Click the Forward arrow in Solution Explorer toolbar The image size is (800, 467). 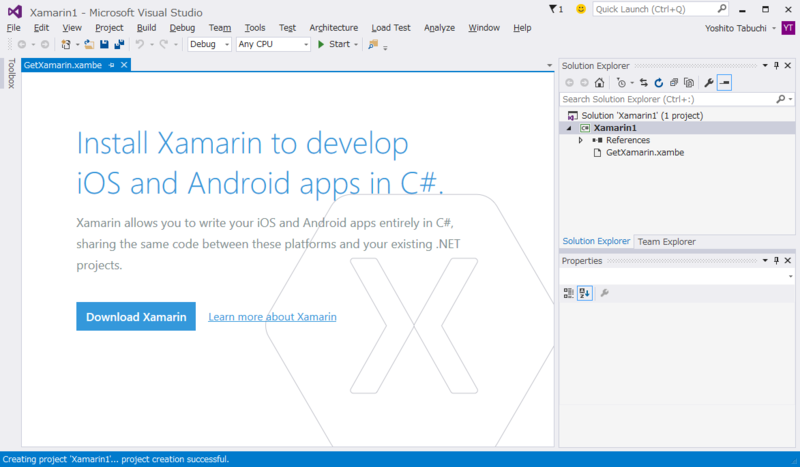584,83
